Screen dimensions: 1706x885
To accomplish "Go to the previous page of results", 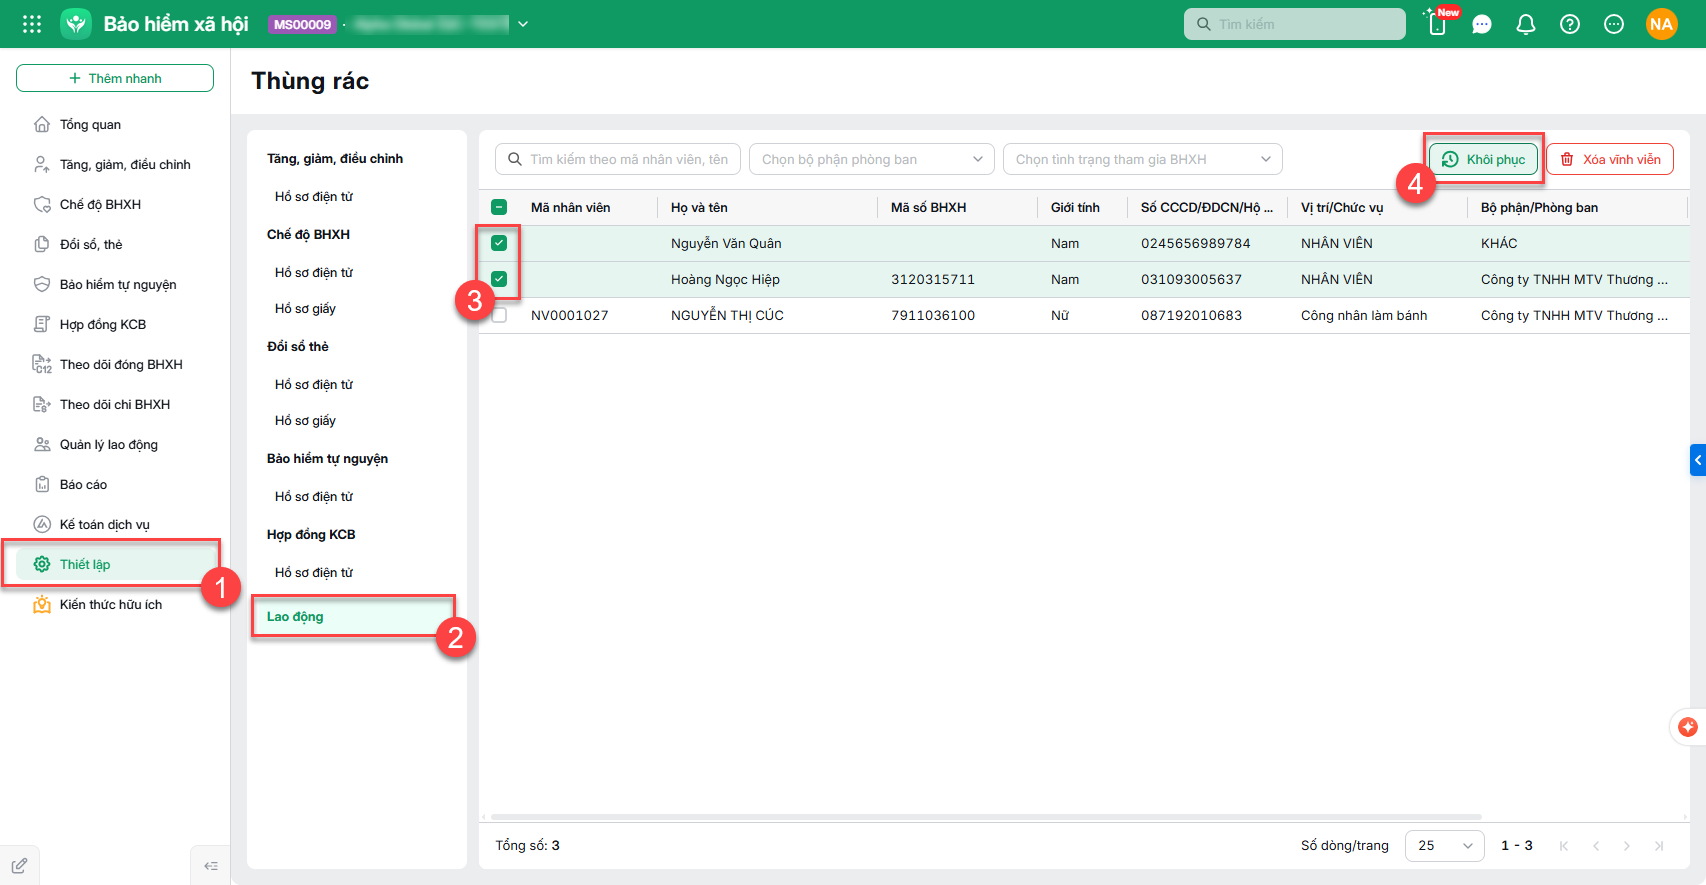I will click(x=1596, y=846).
